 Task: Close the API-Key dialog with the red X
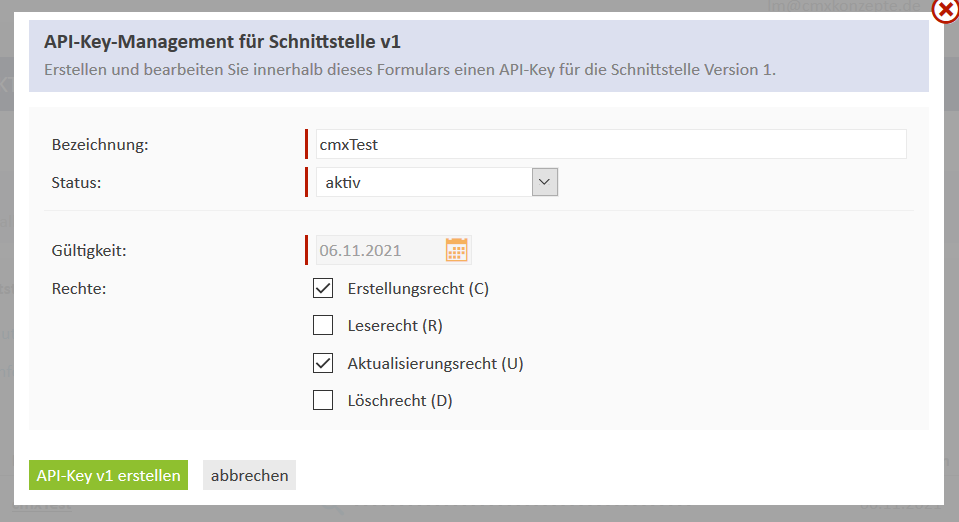[945, 10]
